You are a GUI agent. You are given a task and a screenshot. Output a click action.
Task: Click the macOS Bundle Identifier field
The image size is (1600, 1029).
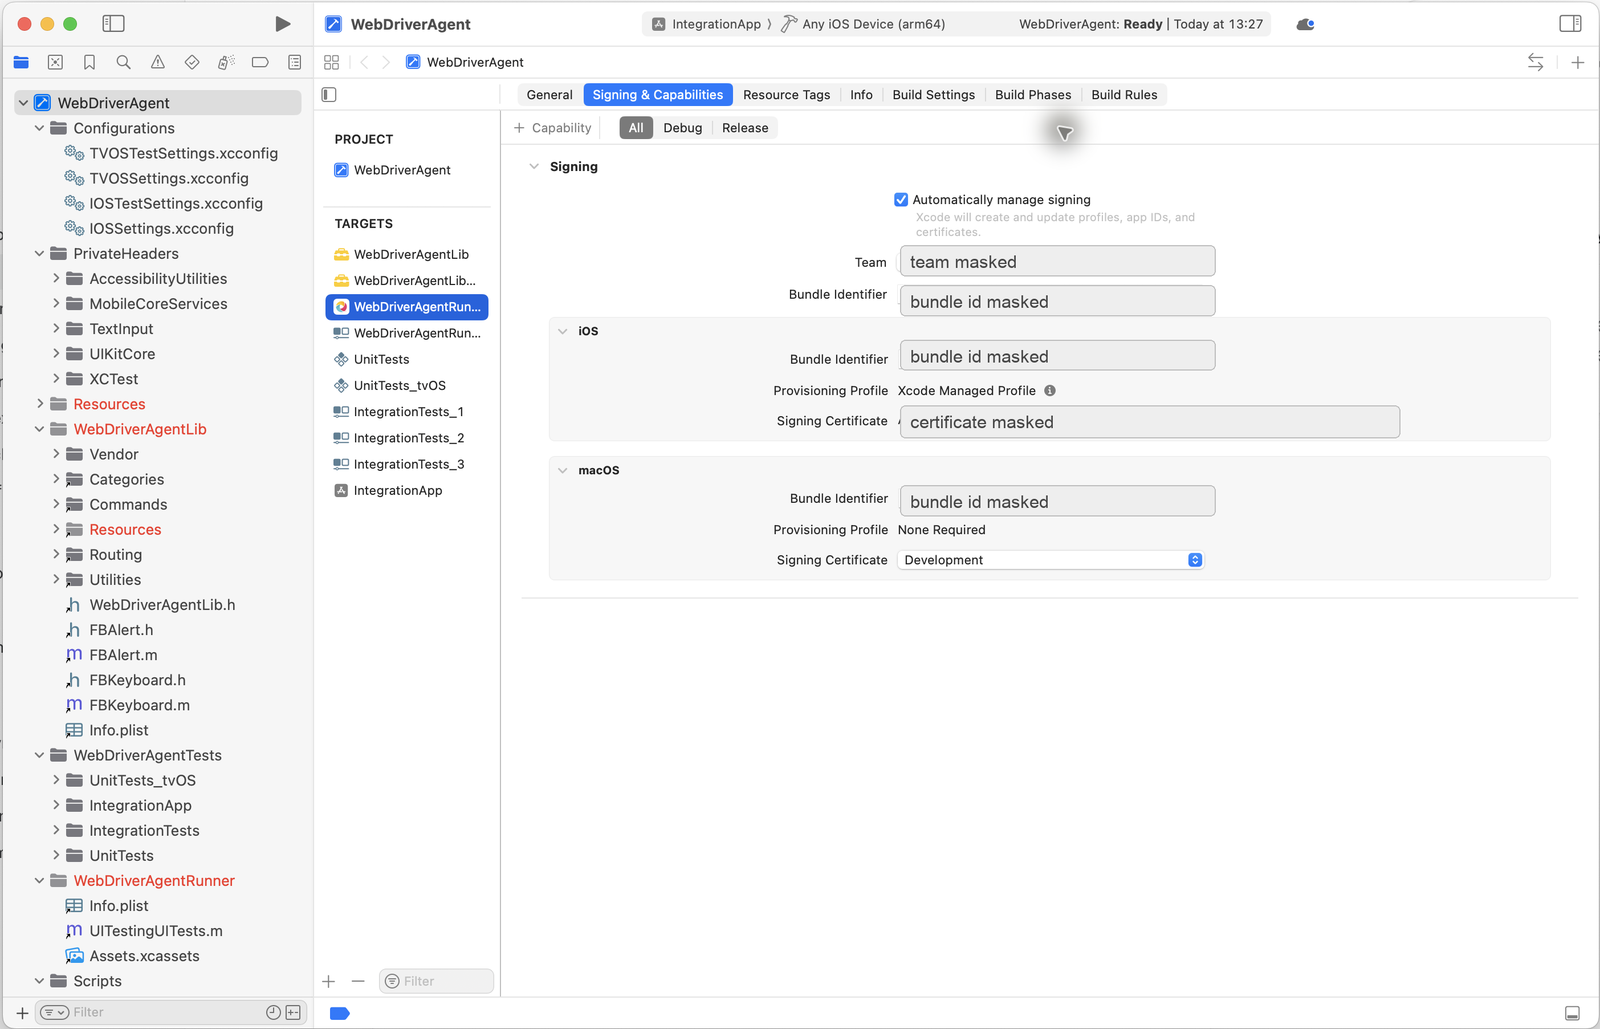[x=1057, y=501]
